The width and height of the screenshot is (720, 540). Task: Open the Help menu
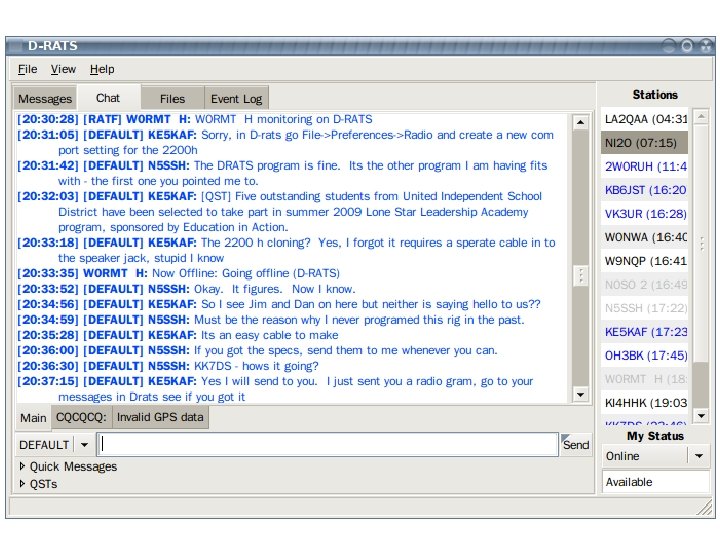point(102,69)
